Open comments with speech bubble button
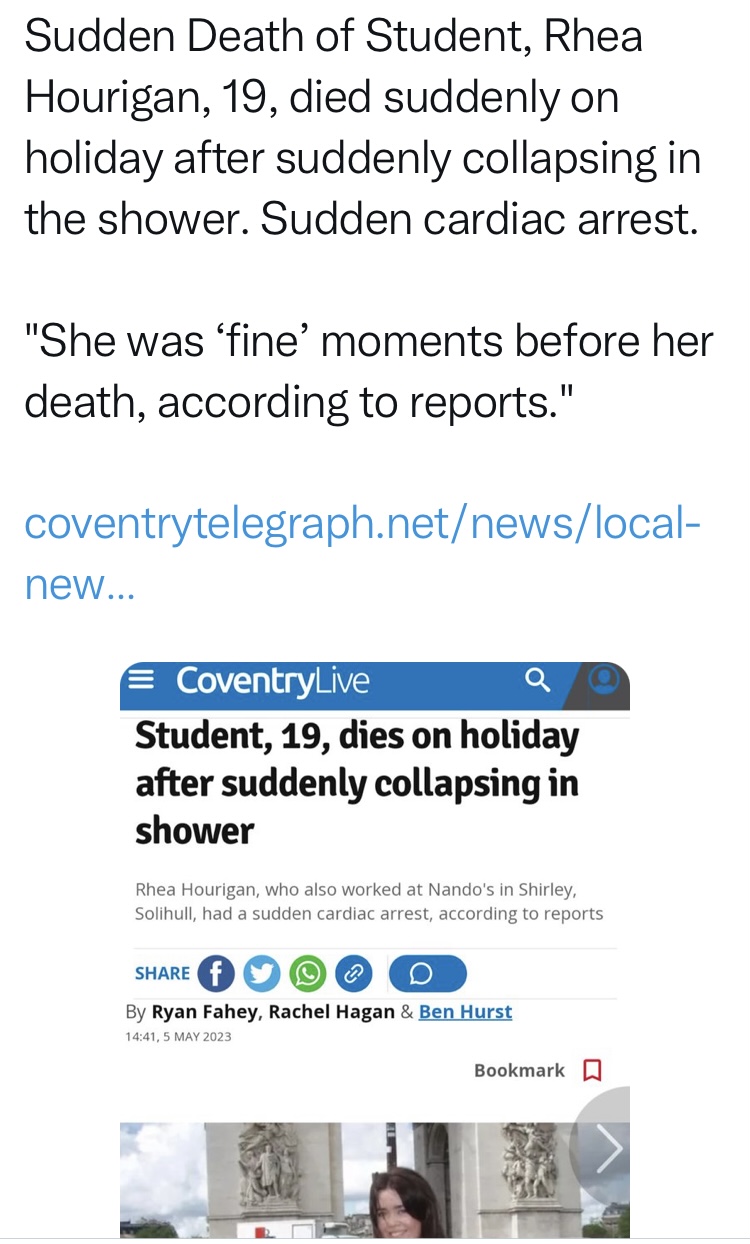 click(426, 973)
